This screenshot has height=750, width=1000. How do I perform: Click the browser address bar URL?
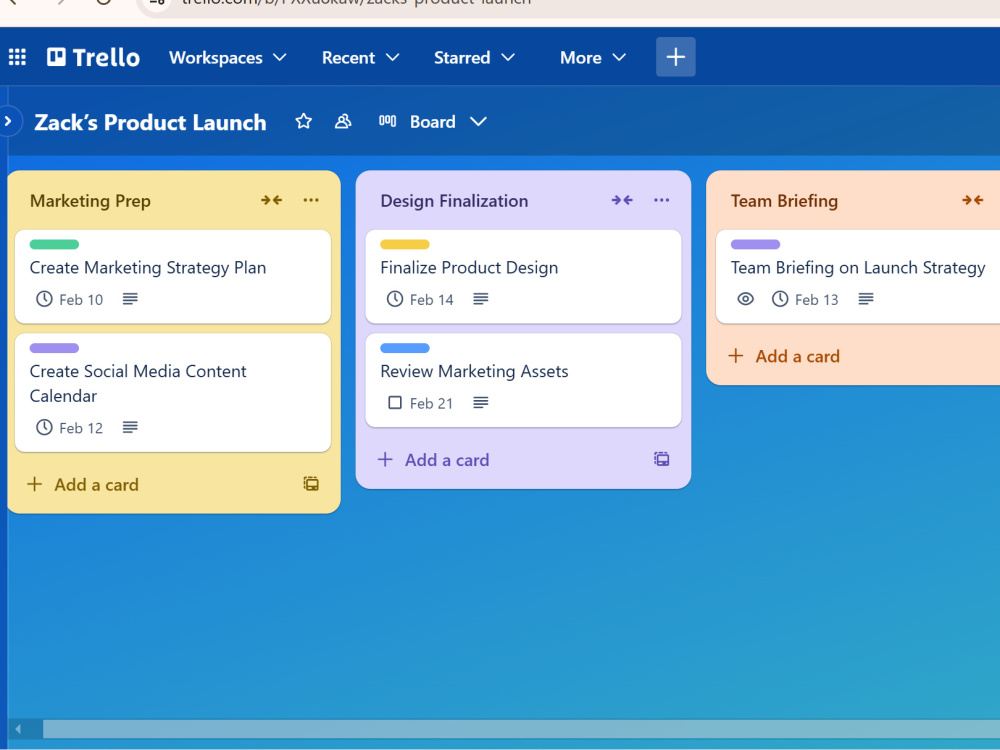357,3
